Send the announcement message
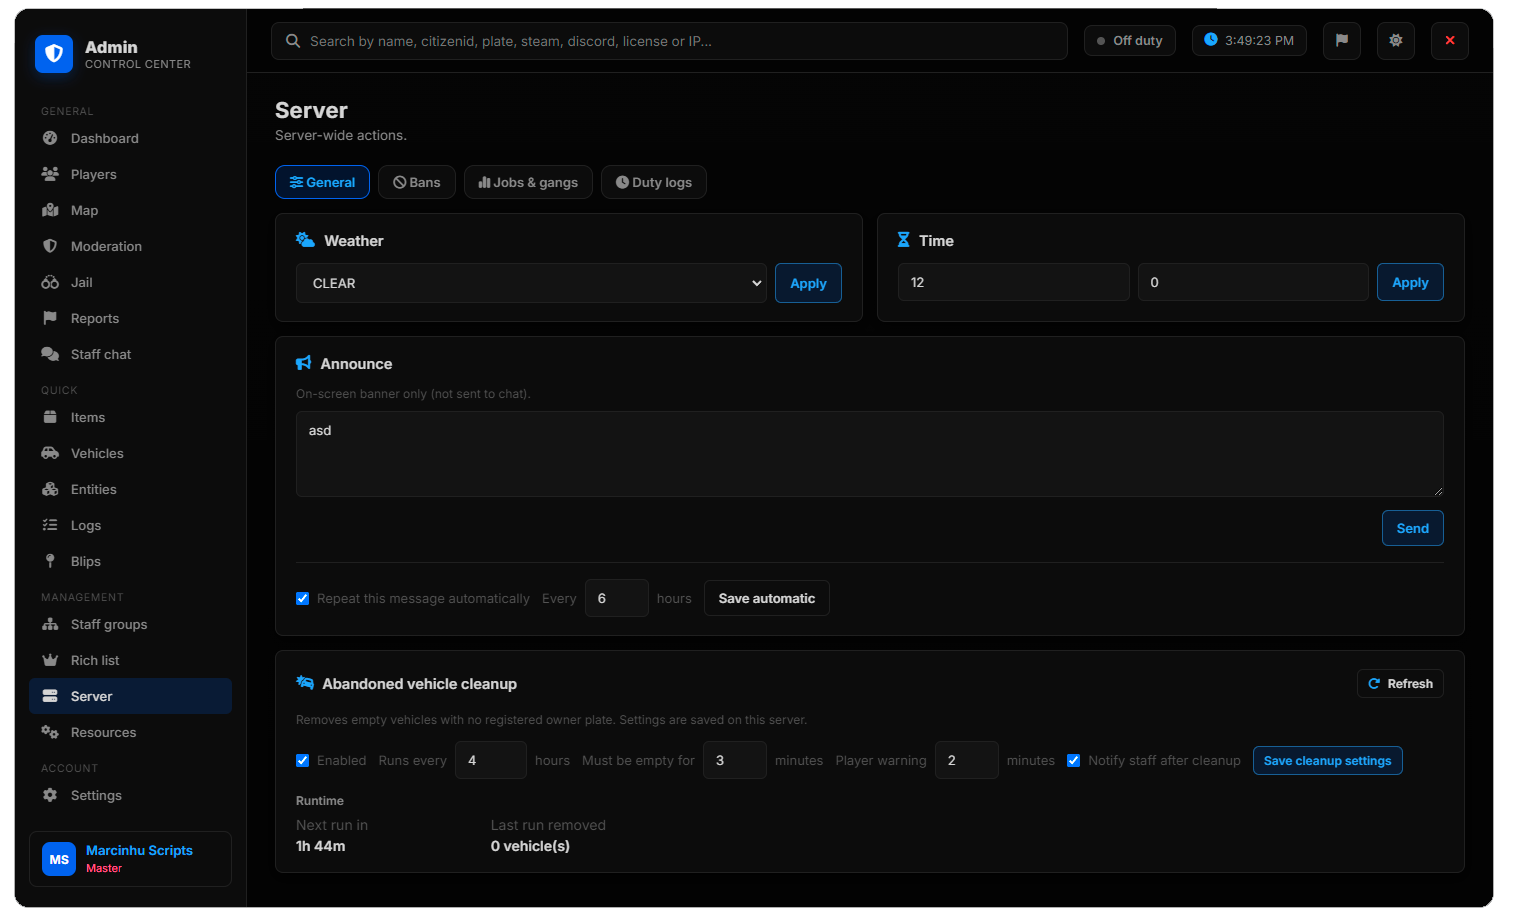 pos(1412,528)
